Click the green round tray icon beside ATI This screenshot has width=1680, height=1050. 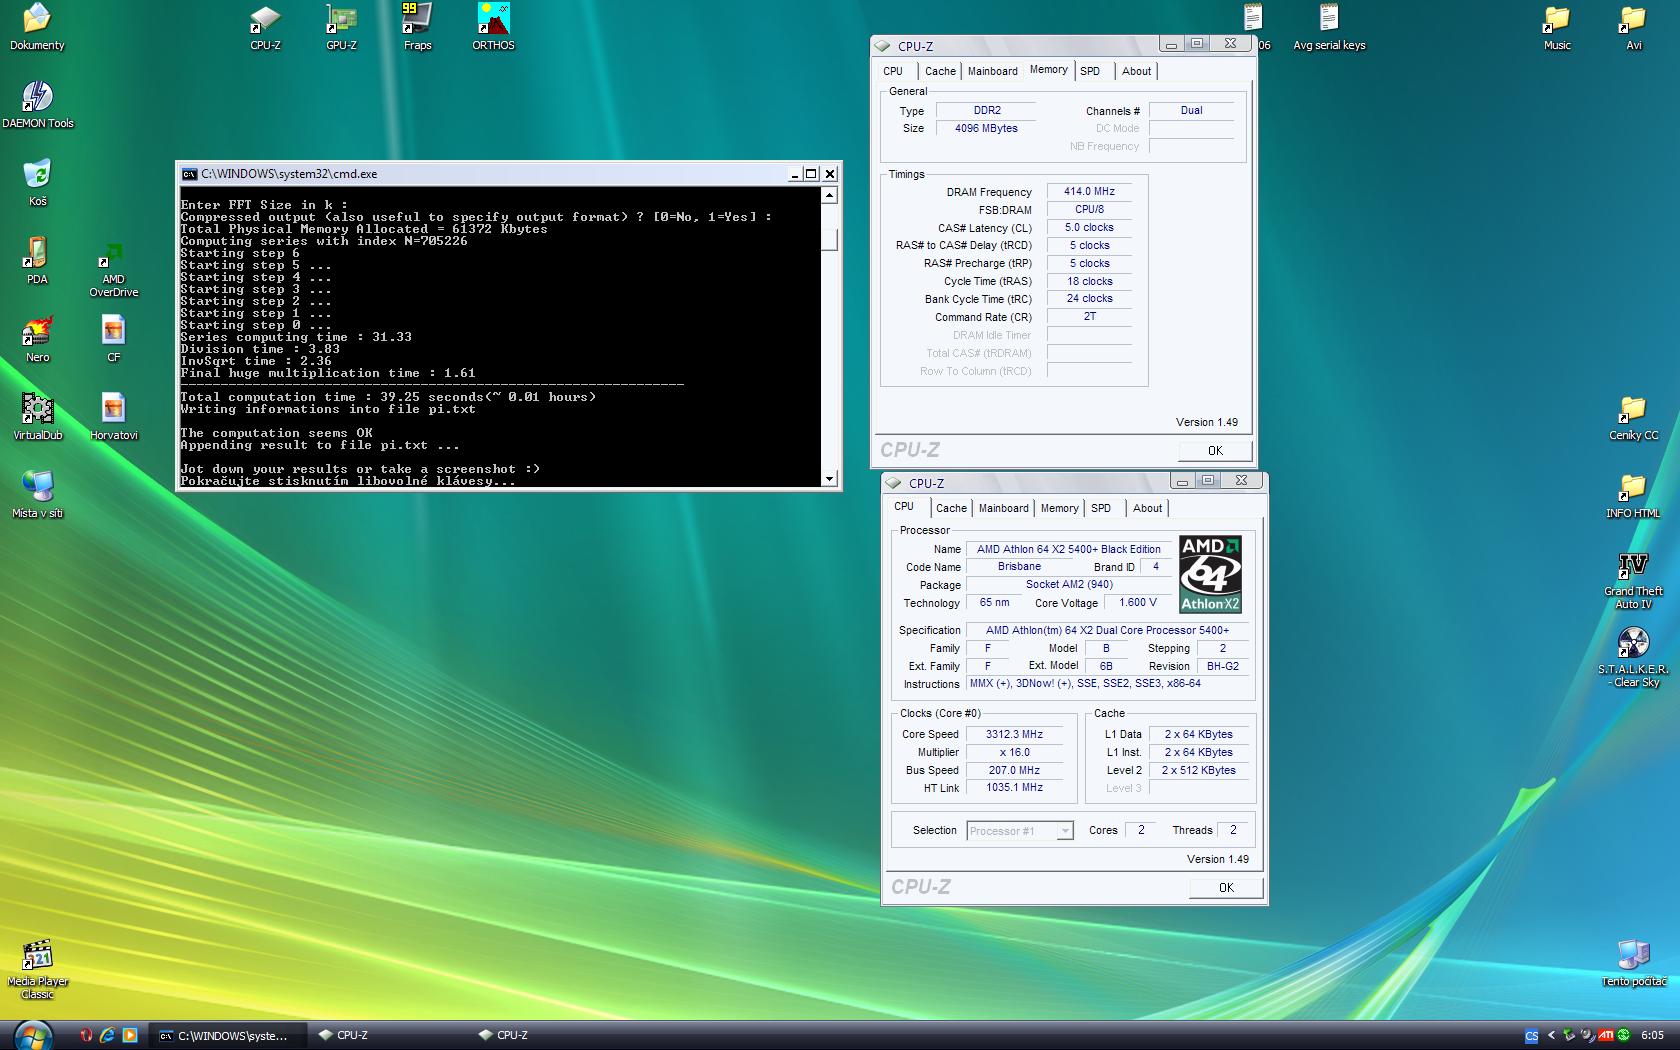1623,1035
